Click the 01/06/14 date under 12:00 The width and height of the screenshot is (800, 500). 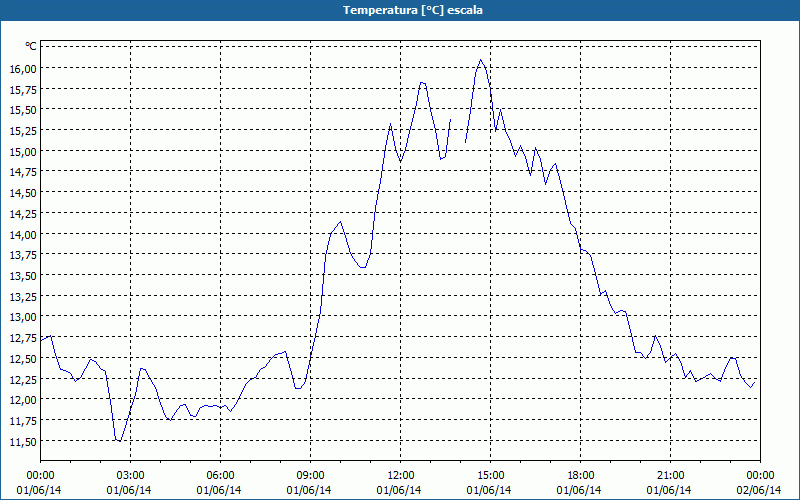[399, 490]
